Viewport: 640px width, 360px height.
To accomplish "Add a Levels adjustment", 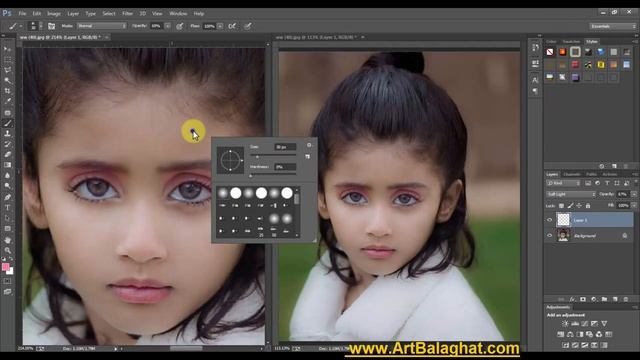I will (x=575, y=324).
